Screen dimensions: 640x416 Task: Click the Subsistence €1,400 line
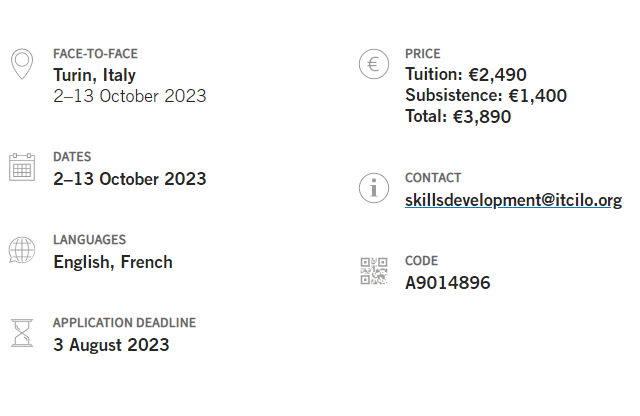[x=486, y=96]
